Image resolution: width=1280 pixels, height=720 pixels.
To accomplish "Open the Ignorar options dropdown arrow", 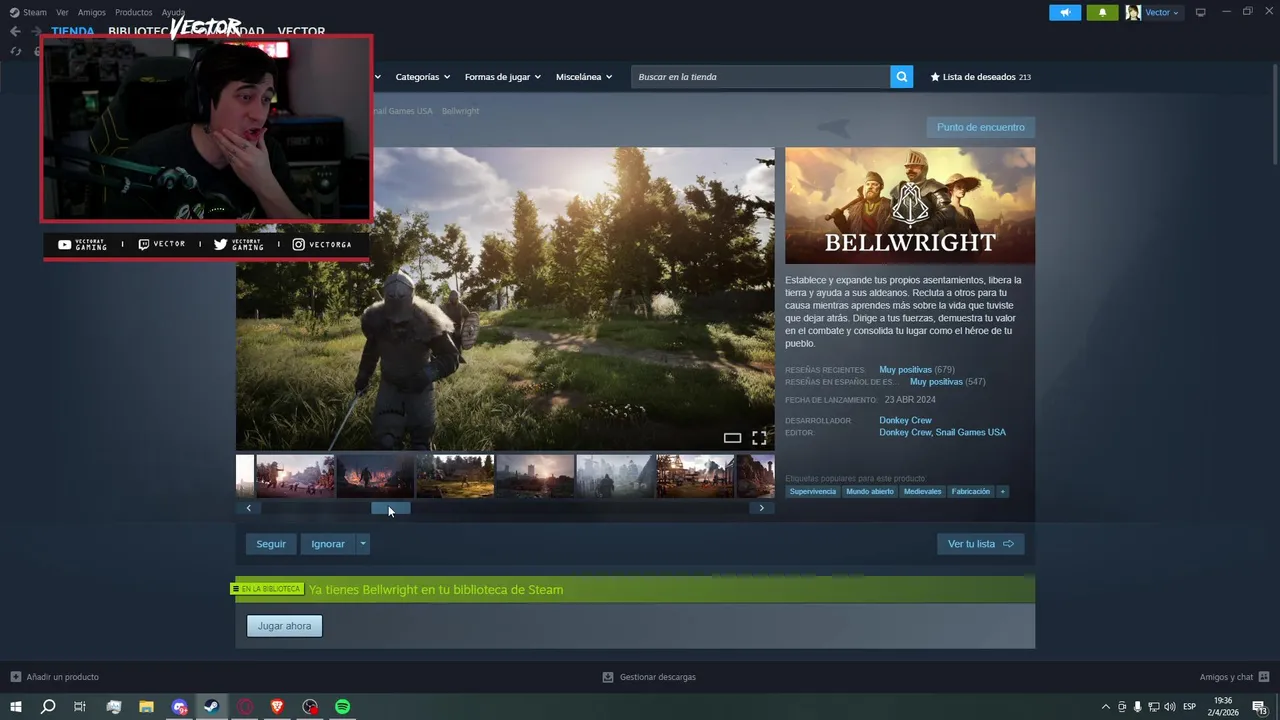I will coord(363,544).
